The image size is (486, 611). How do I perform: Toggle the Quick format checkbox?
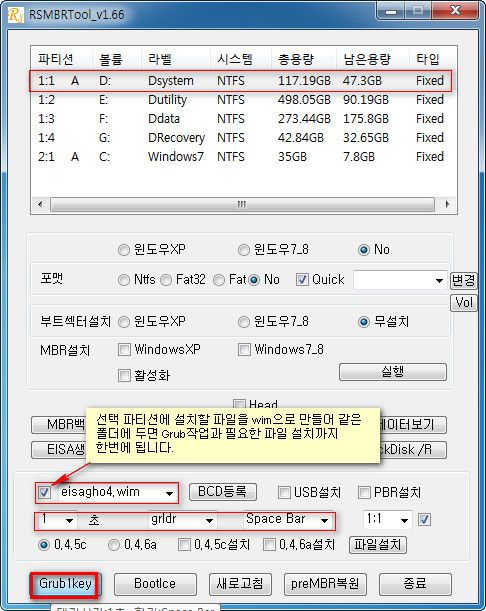coord(302,279)
